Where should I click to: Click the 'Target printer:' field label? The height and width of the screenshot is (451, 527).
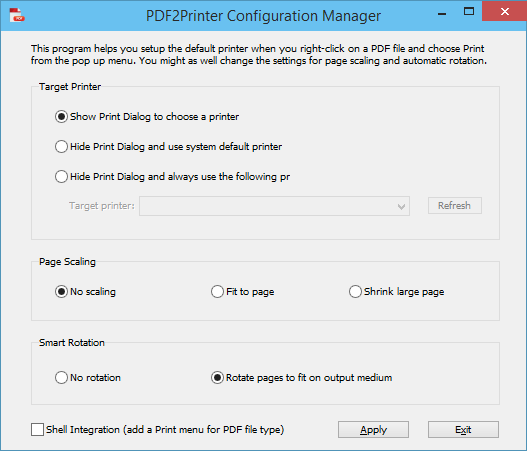pos(102,206)
